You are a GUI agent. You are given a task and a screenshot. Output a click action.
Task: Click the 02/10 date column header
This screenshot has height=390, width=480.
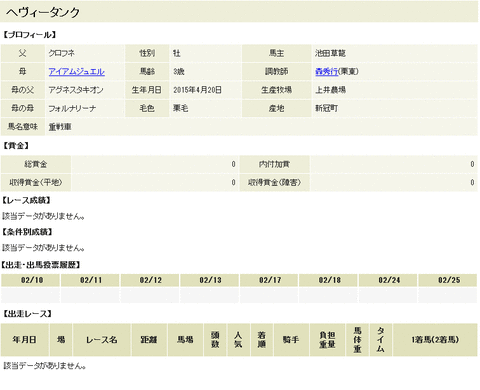(30, 280)
